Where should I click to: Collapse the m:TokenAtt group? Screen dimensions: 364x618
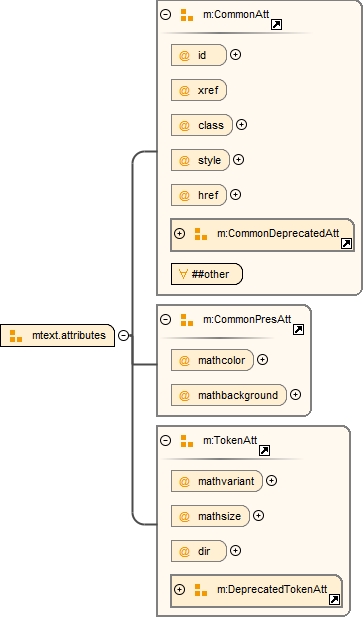(x=165, y=440)
